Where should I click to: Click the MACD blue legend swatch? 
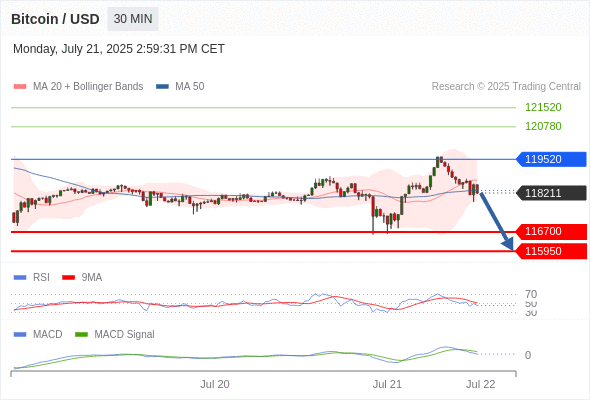pyautogui.click(x=20, y=335)
